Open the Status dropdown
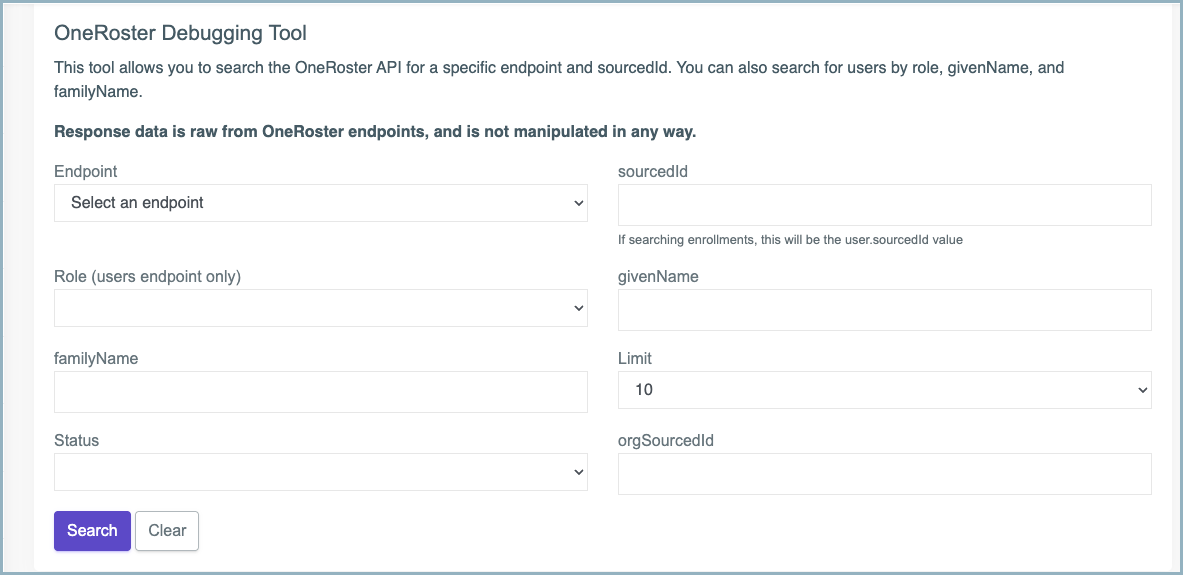Viewport: 1183px width, 575px height. [x=321, y=472]
